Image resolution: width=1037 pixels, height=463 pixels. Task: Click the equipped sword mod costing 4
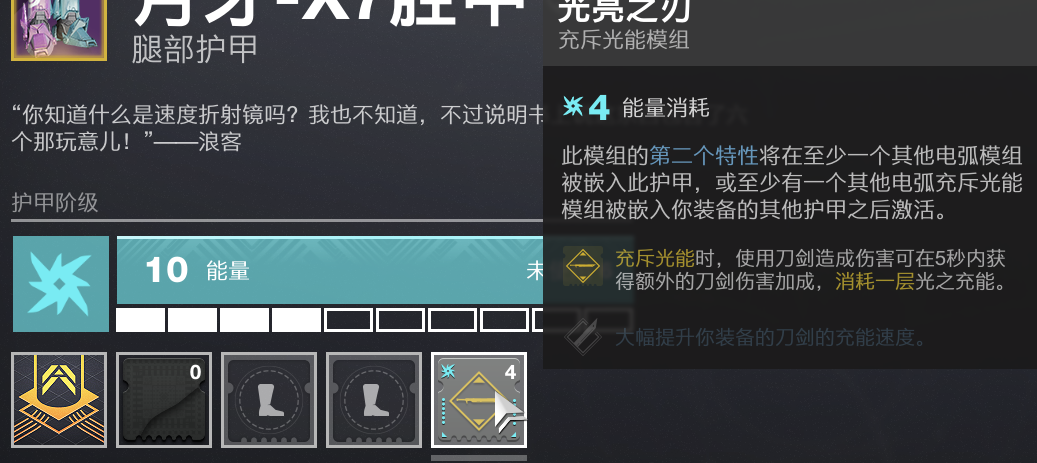click(479, 400)
